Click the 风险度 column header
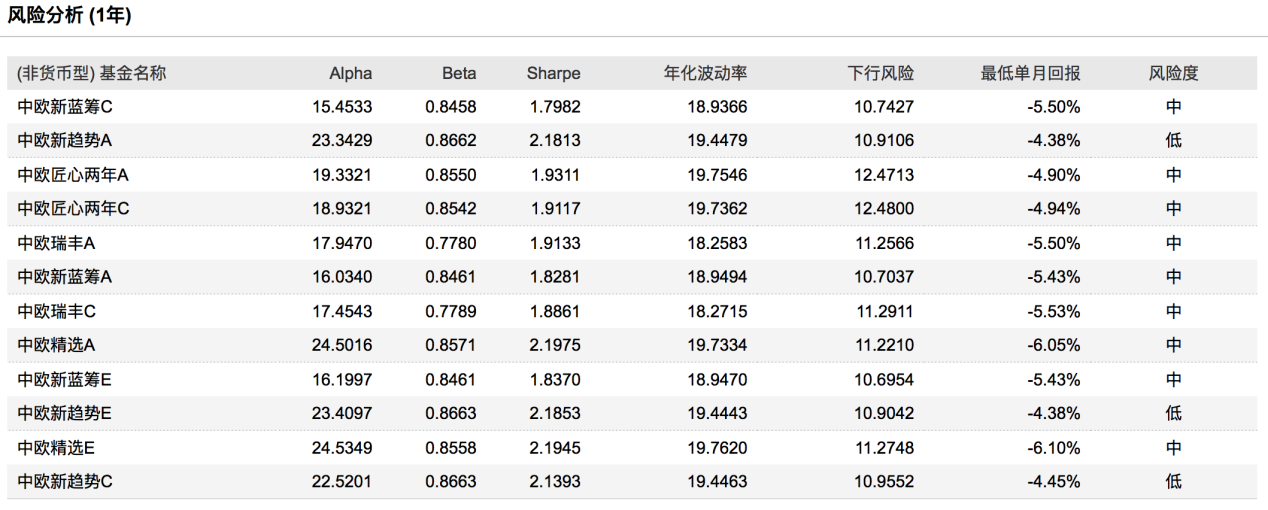Viewport: 1268px width, 510px height. [1173, 73]
